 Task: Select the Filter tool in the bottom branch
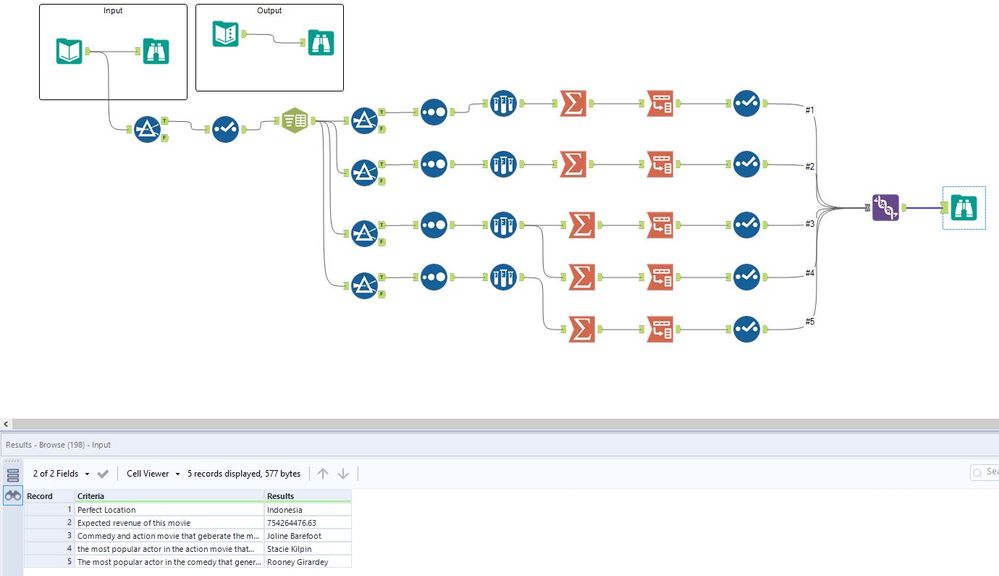tap(364, 285)
